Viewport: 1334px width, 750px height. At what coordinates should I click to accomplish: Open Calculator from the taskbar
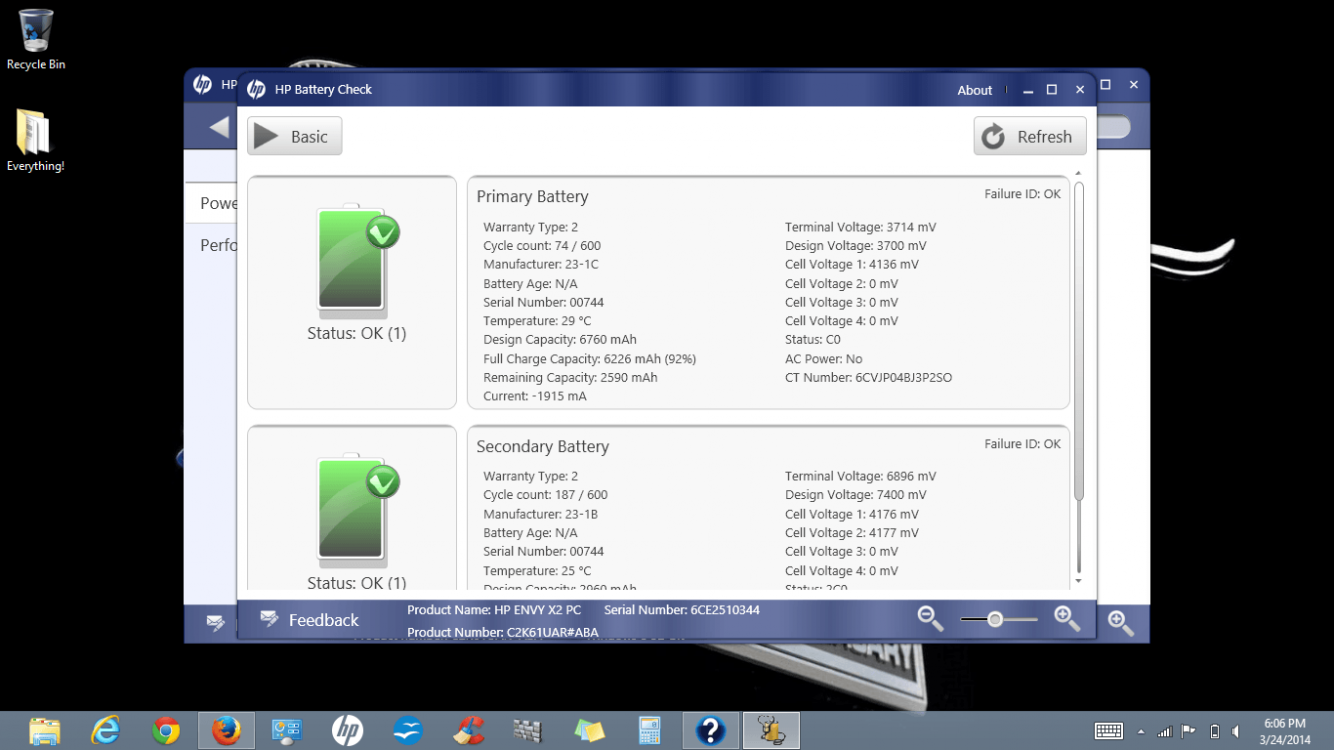[650, 731]
